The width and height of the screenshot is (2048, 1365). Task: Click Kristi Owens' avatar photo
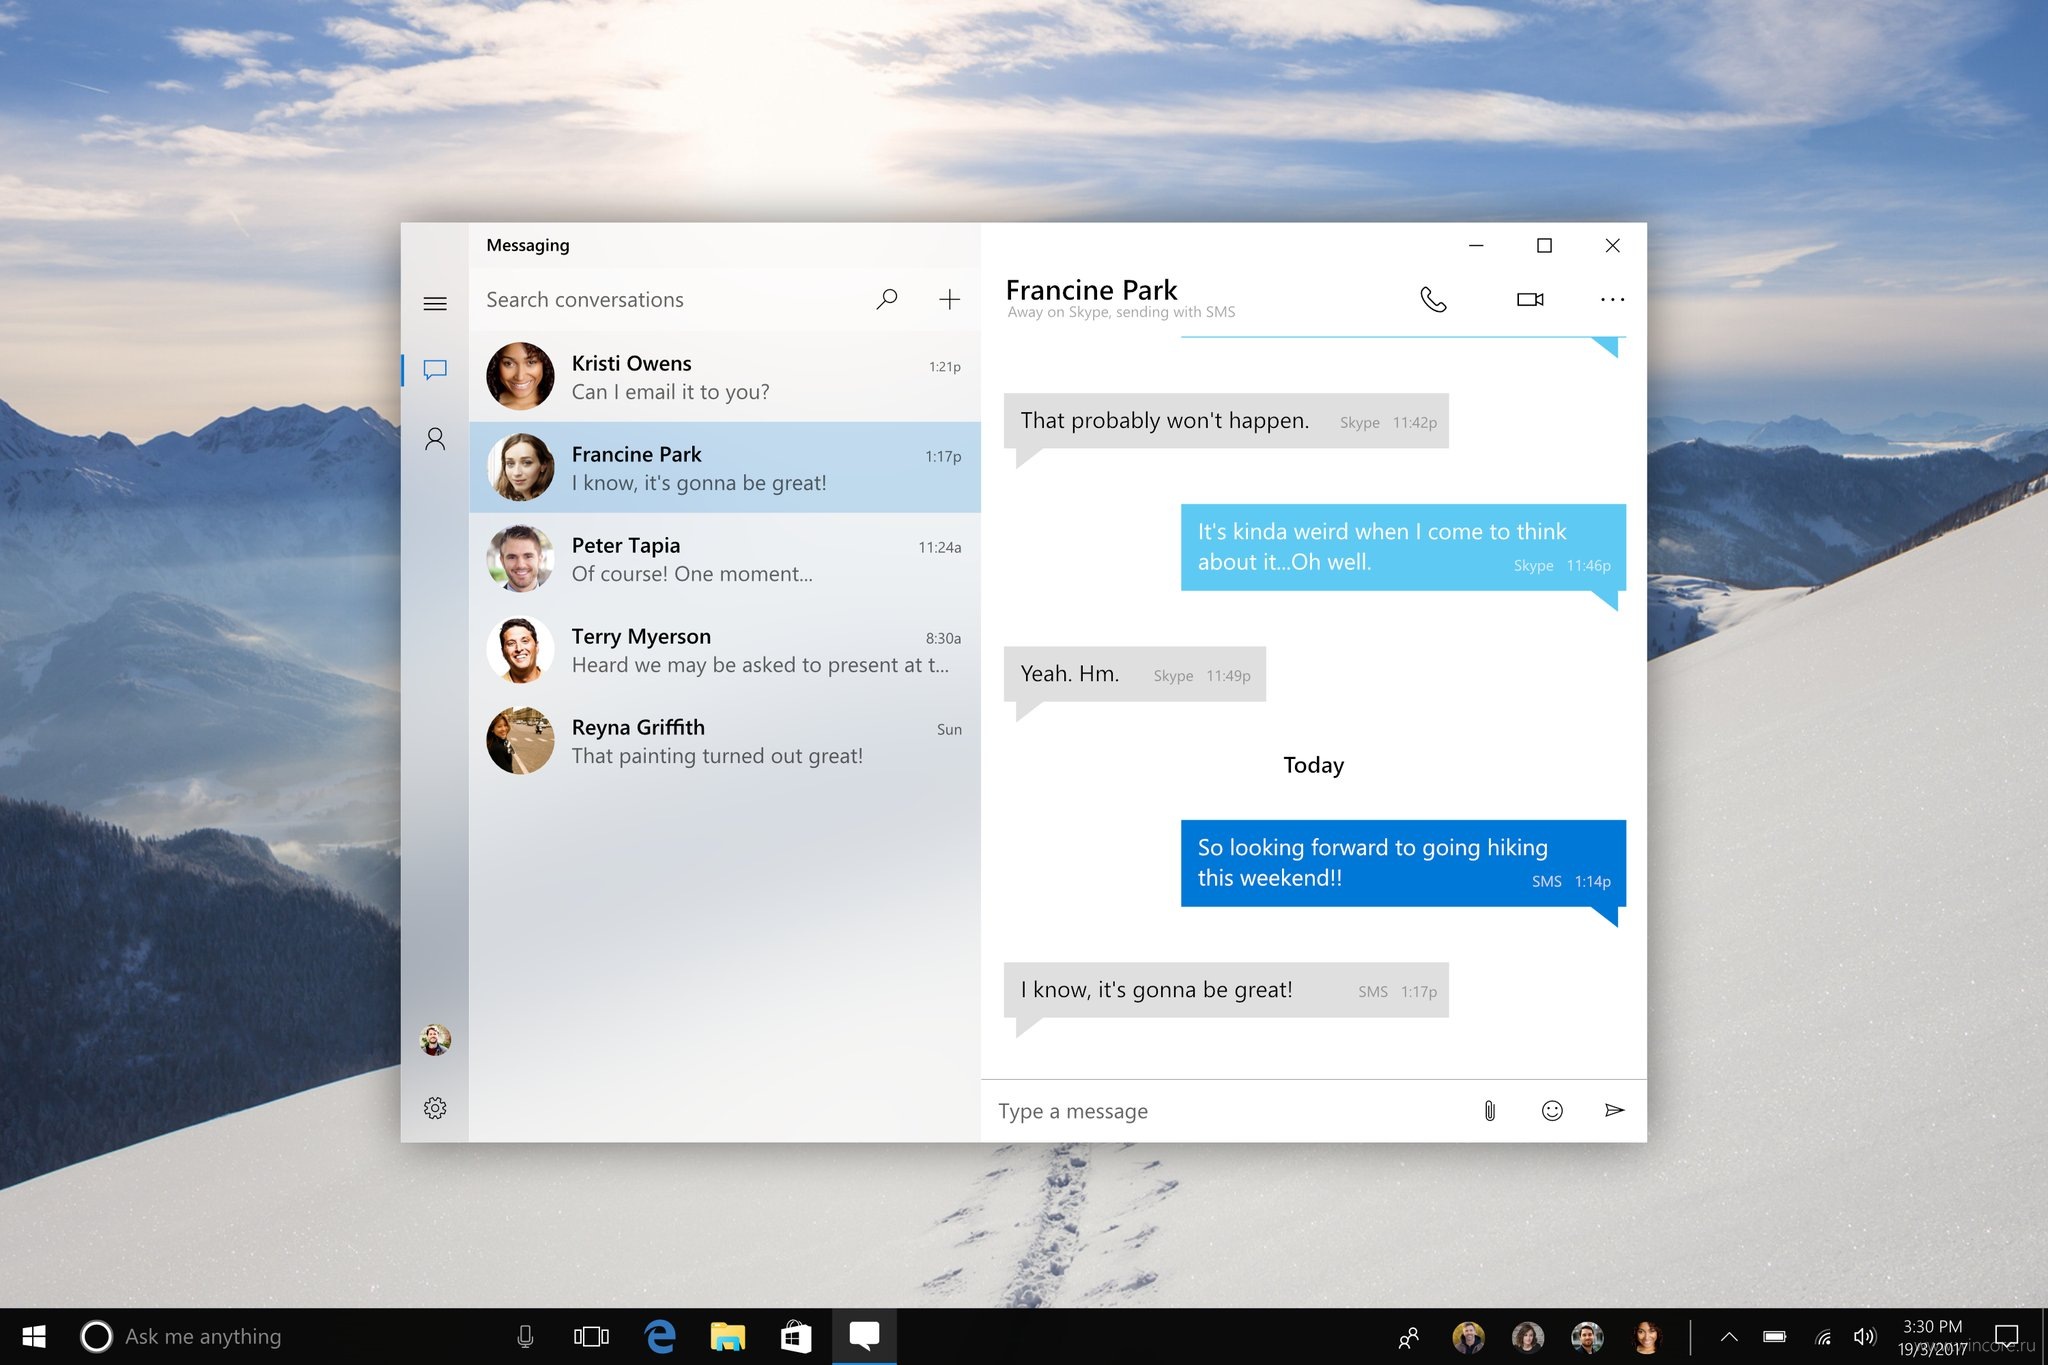(x=520, y=376)
